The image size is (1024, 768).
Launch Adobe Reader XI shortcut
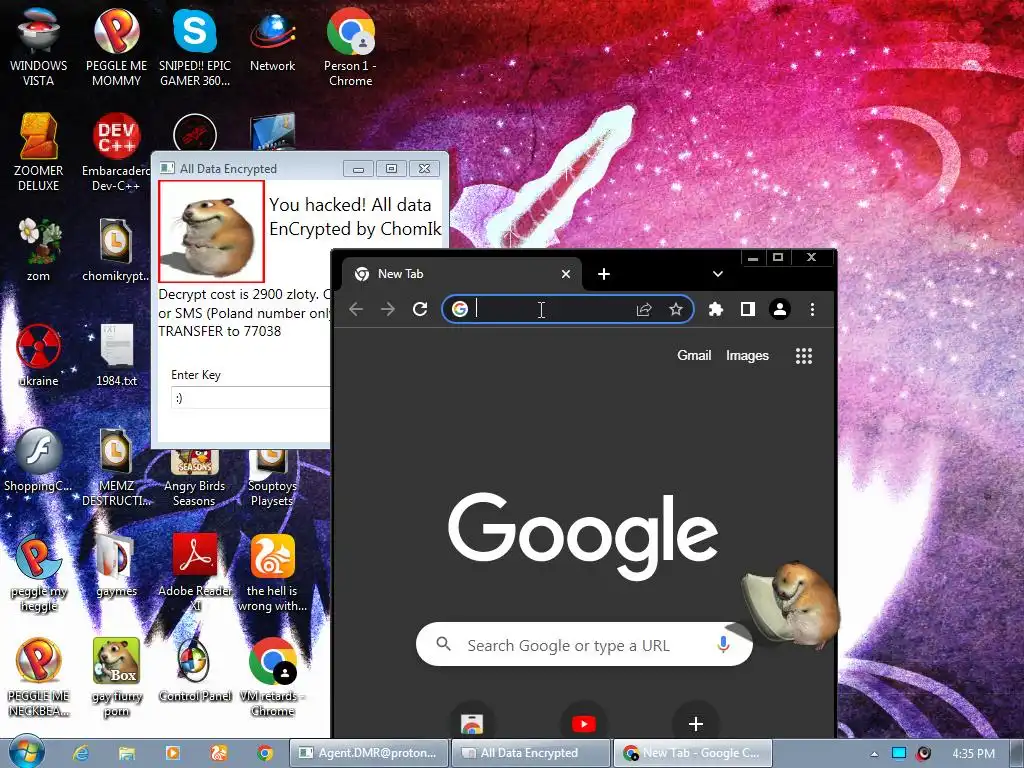[195, 572]
